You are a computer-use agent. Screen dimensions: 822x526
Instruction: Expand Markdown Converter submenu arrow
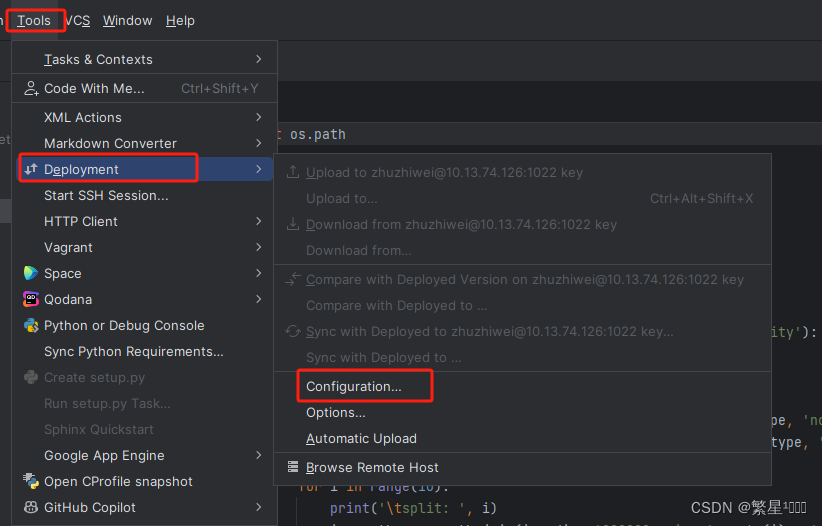(258, 143)
